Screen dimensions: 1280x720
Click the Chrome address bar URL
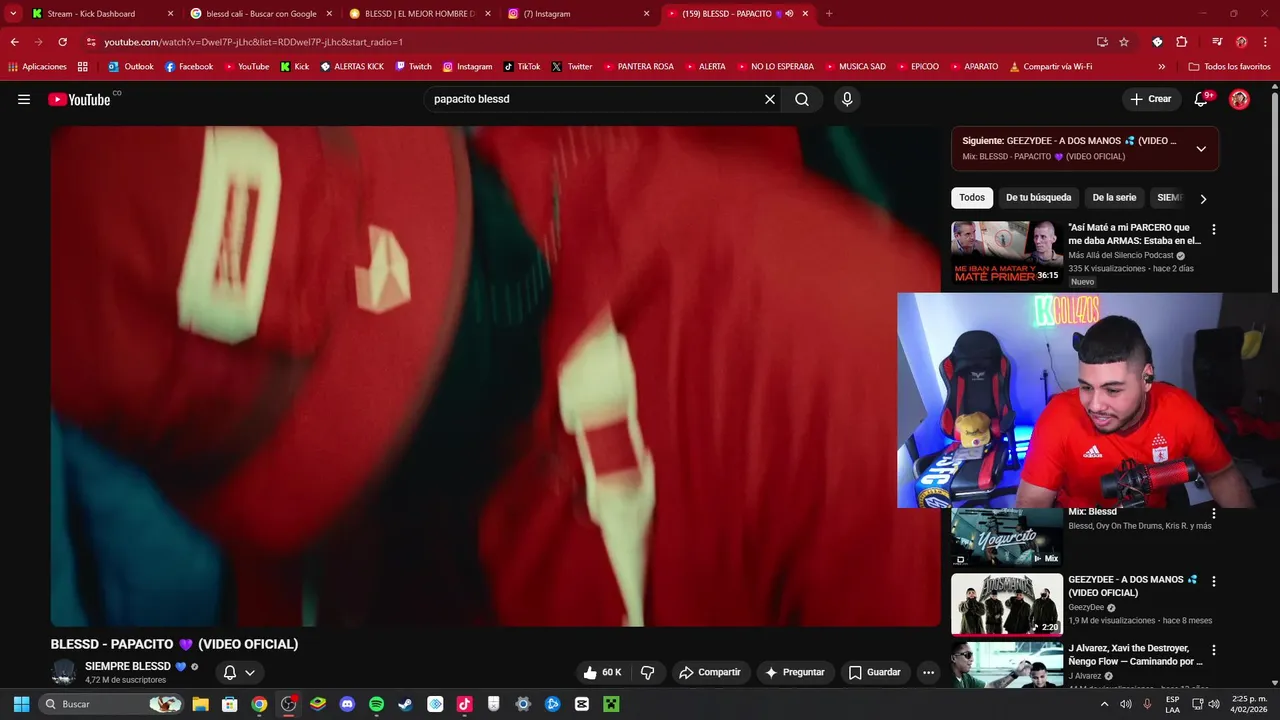point(254,42)
